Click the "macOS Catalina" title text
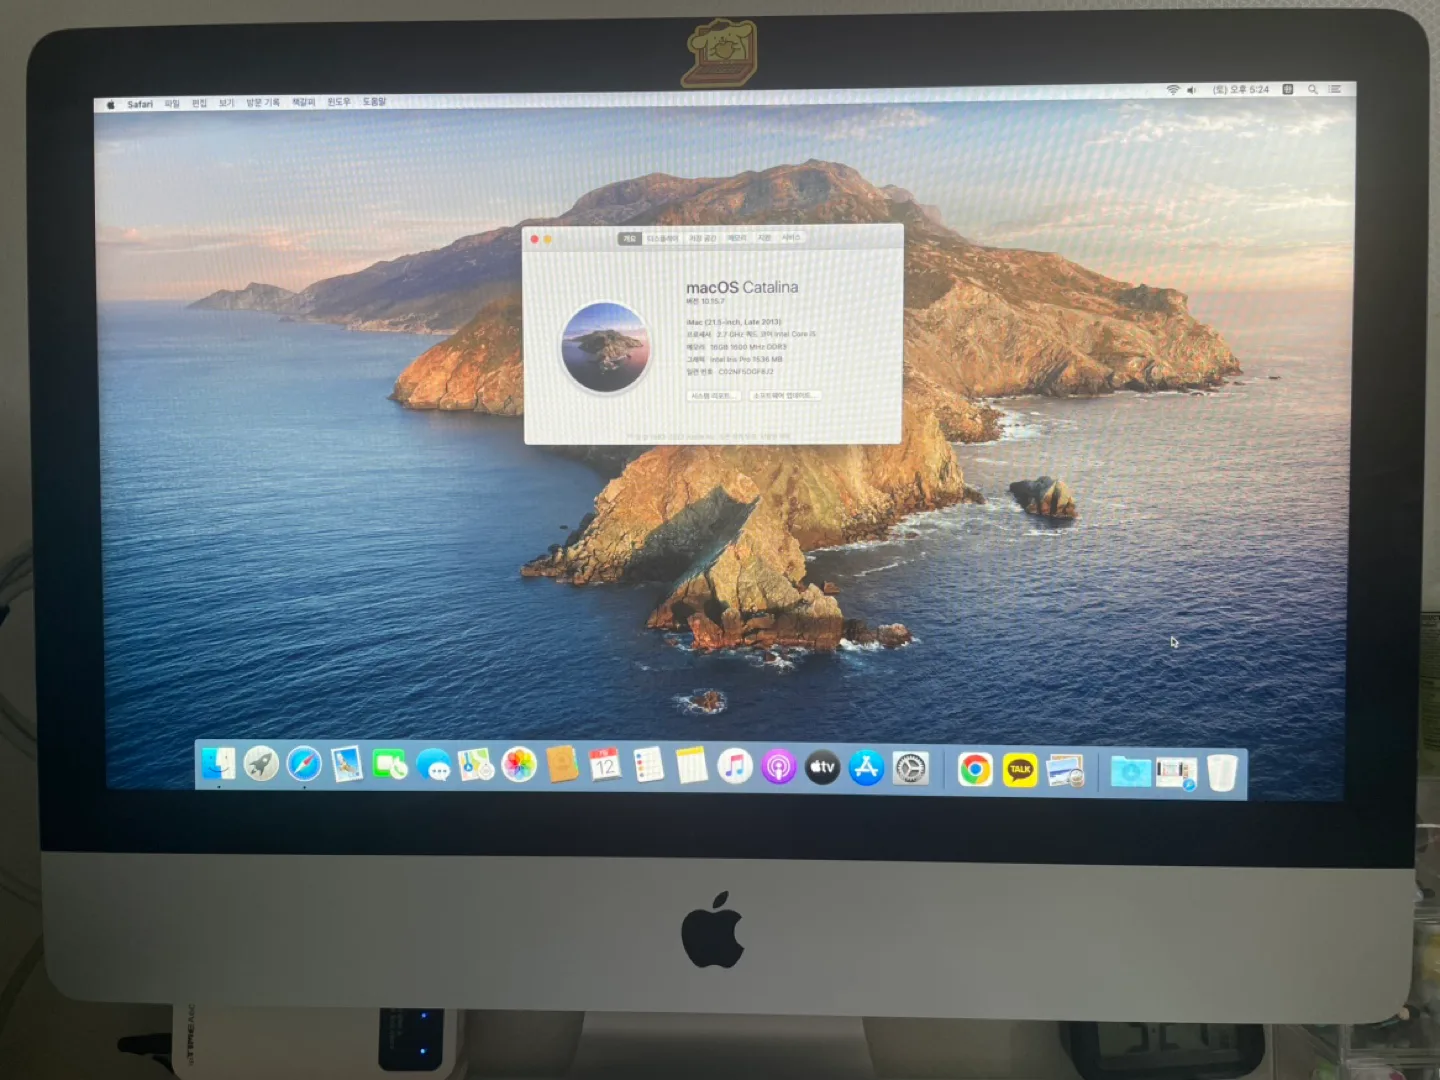This screenshot has width=1440, height=1080. tap(742, 287)
